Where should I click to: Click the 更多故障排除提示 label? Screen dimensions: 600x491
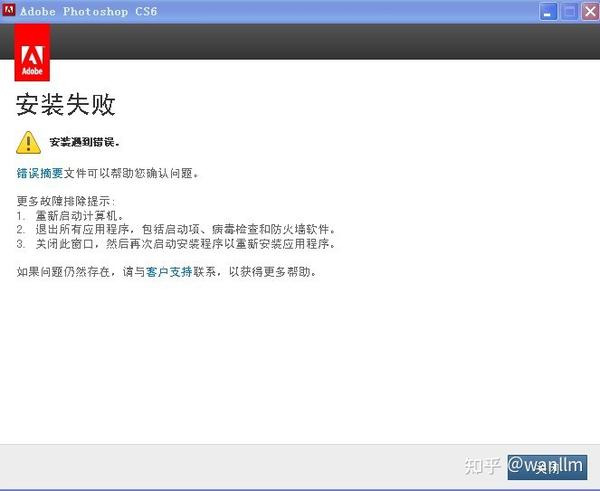[65, 201]
